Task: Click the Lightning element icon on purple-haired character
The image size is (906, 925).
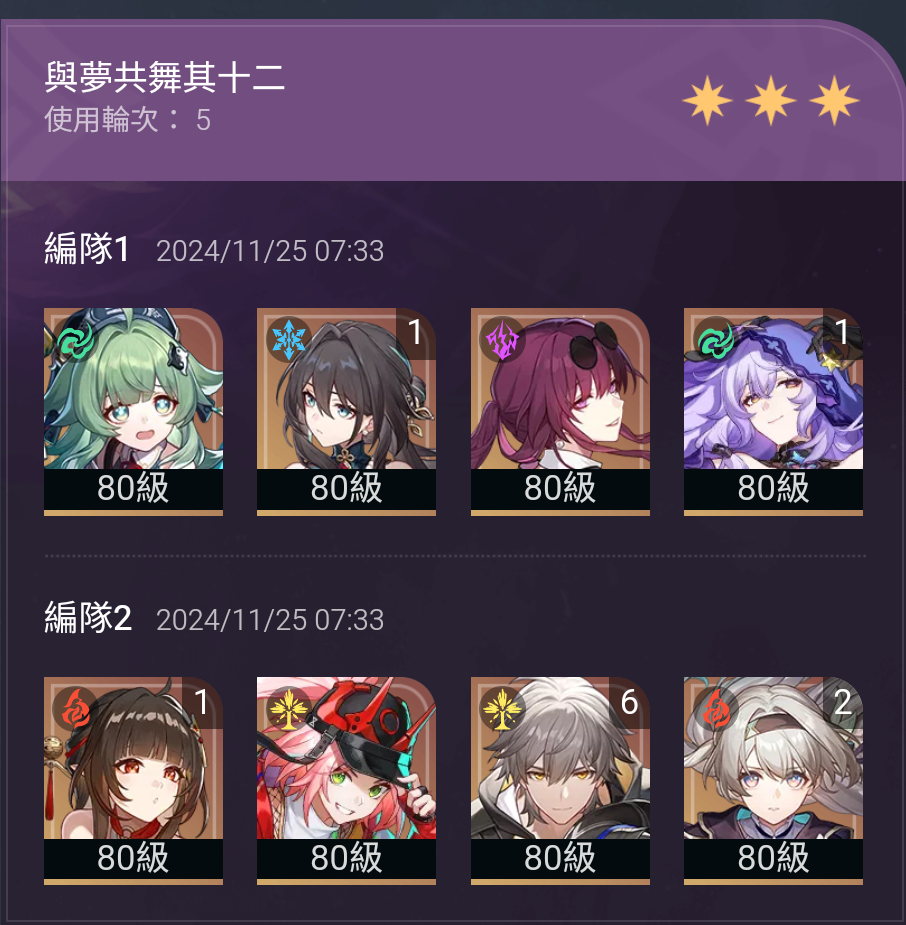Action: 502,340
